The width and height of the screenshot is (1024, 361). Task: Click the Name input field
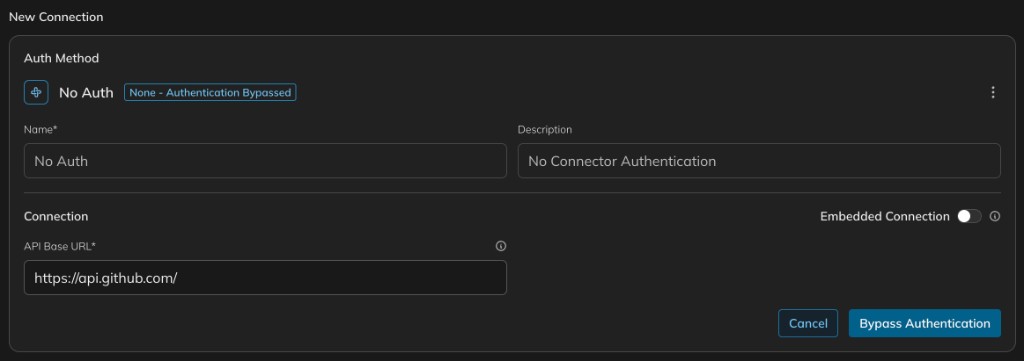(x=265, y=161)
